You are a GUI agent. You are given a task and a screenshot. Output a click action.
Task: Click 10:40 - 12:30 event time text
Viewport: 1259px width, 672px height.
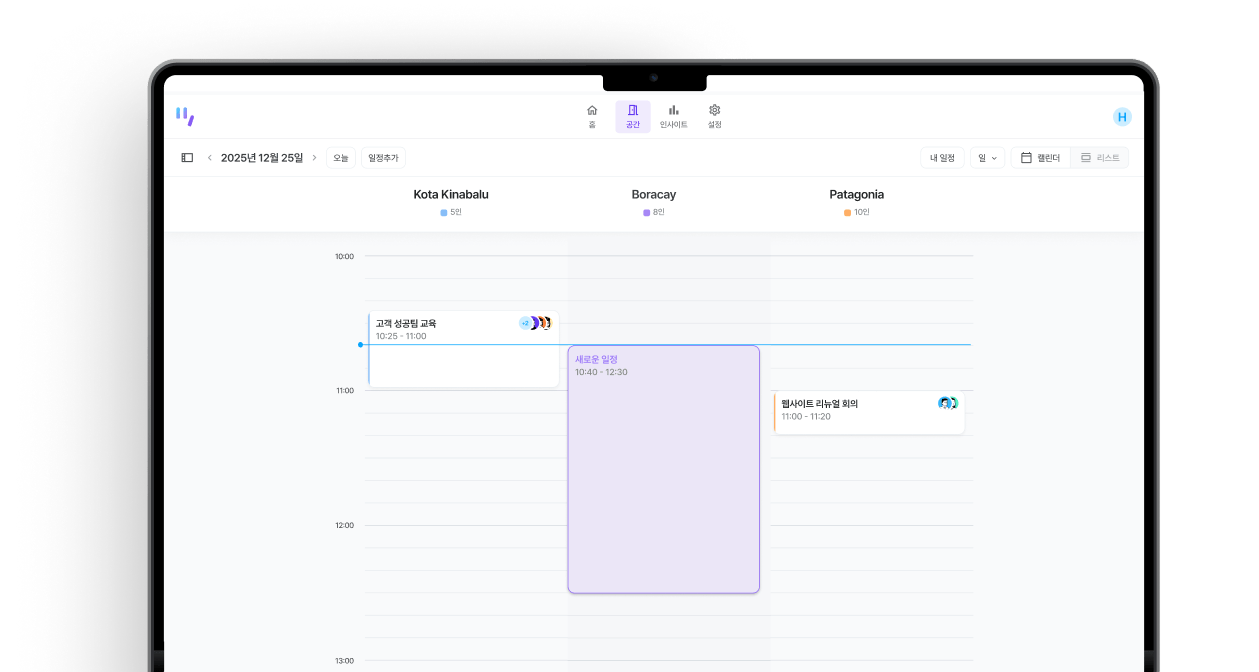[601, 372]
